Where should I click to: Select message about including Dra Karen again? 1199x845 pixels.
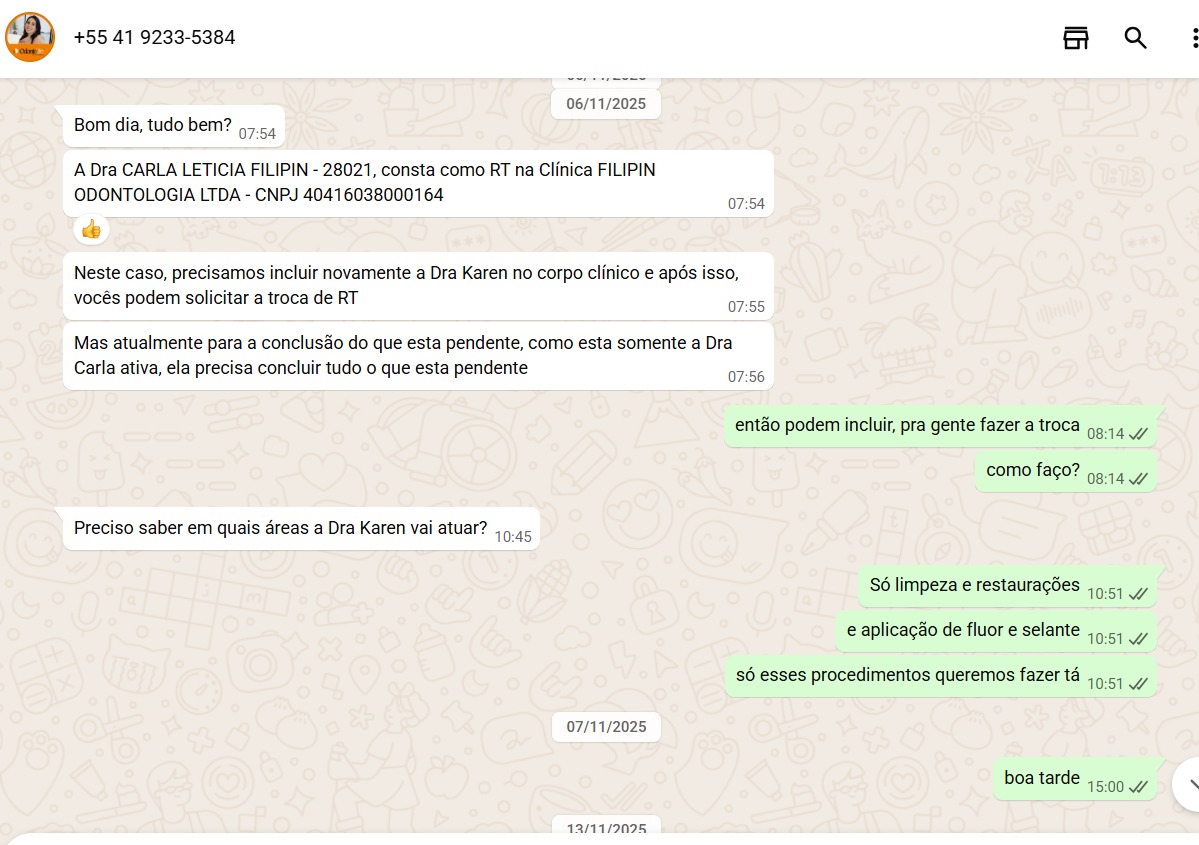(x=418, y=286)
